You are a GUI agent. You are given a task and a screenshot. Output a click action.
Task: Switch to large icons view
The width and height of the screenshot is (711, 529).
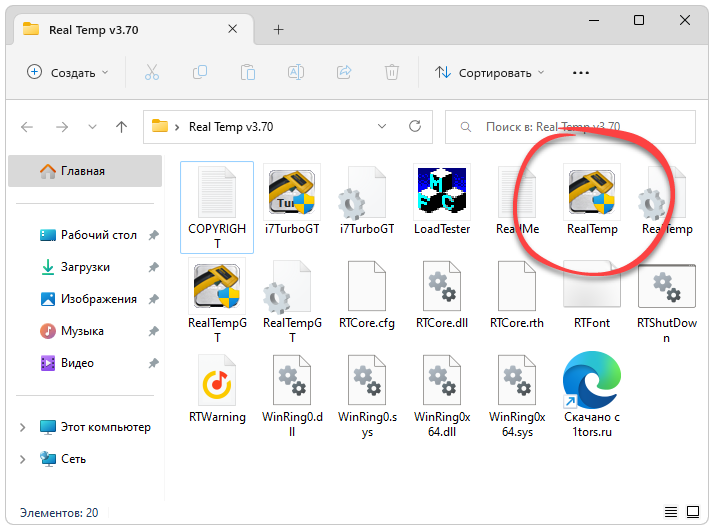coord(693,512)
